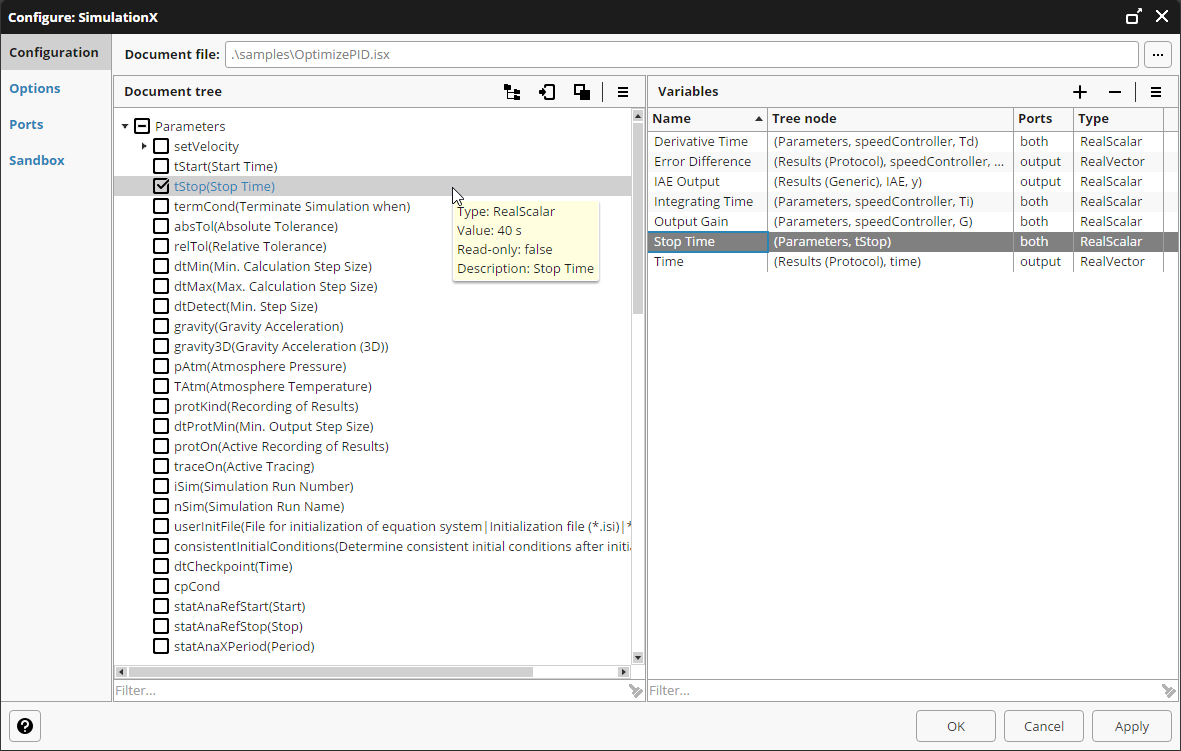This screenshot has width=1181, height=751.
Task: Click the overlapping squares icon in Document tree
Action: pyautogui.click(x=581, y=92)
